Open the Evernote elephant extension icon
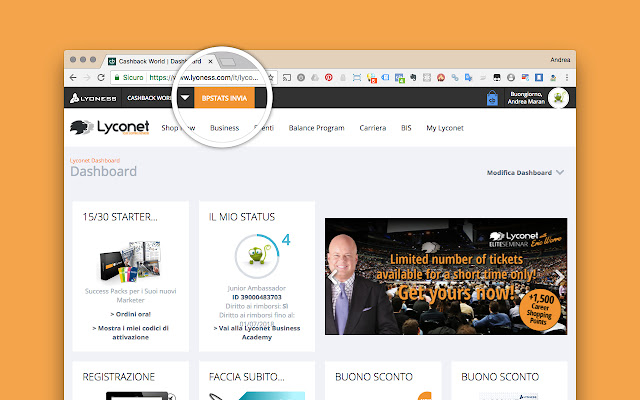The height and width of the screenshot is (400, 640). click(413, 77)
